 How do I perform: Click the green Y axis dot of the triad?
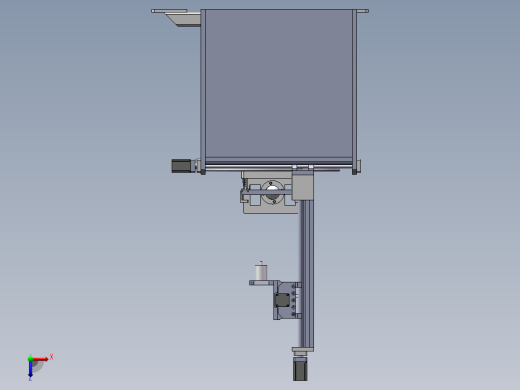pyautogui.click(x=30, y=359)
